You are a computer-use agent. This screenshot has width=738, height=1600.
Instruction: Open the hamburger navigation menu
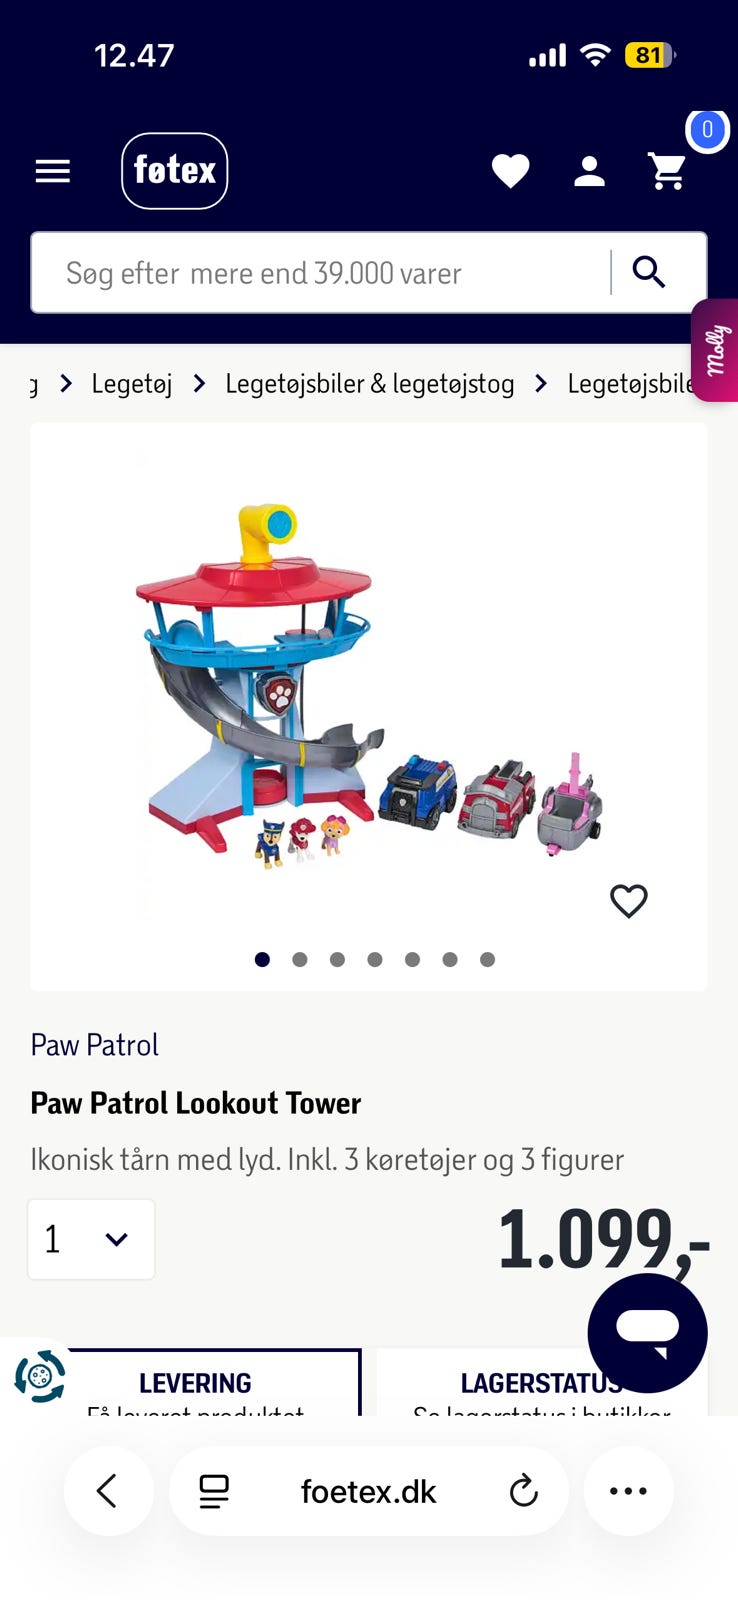point(52,171)
